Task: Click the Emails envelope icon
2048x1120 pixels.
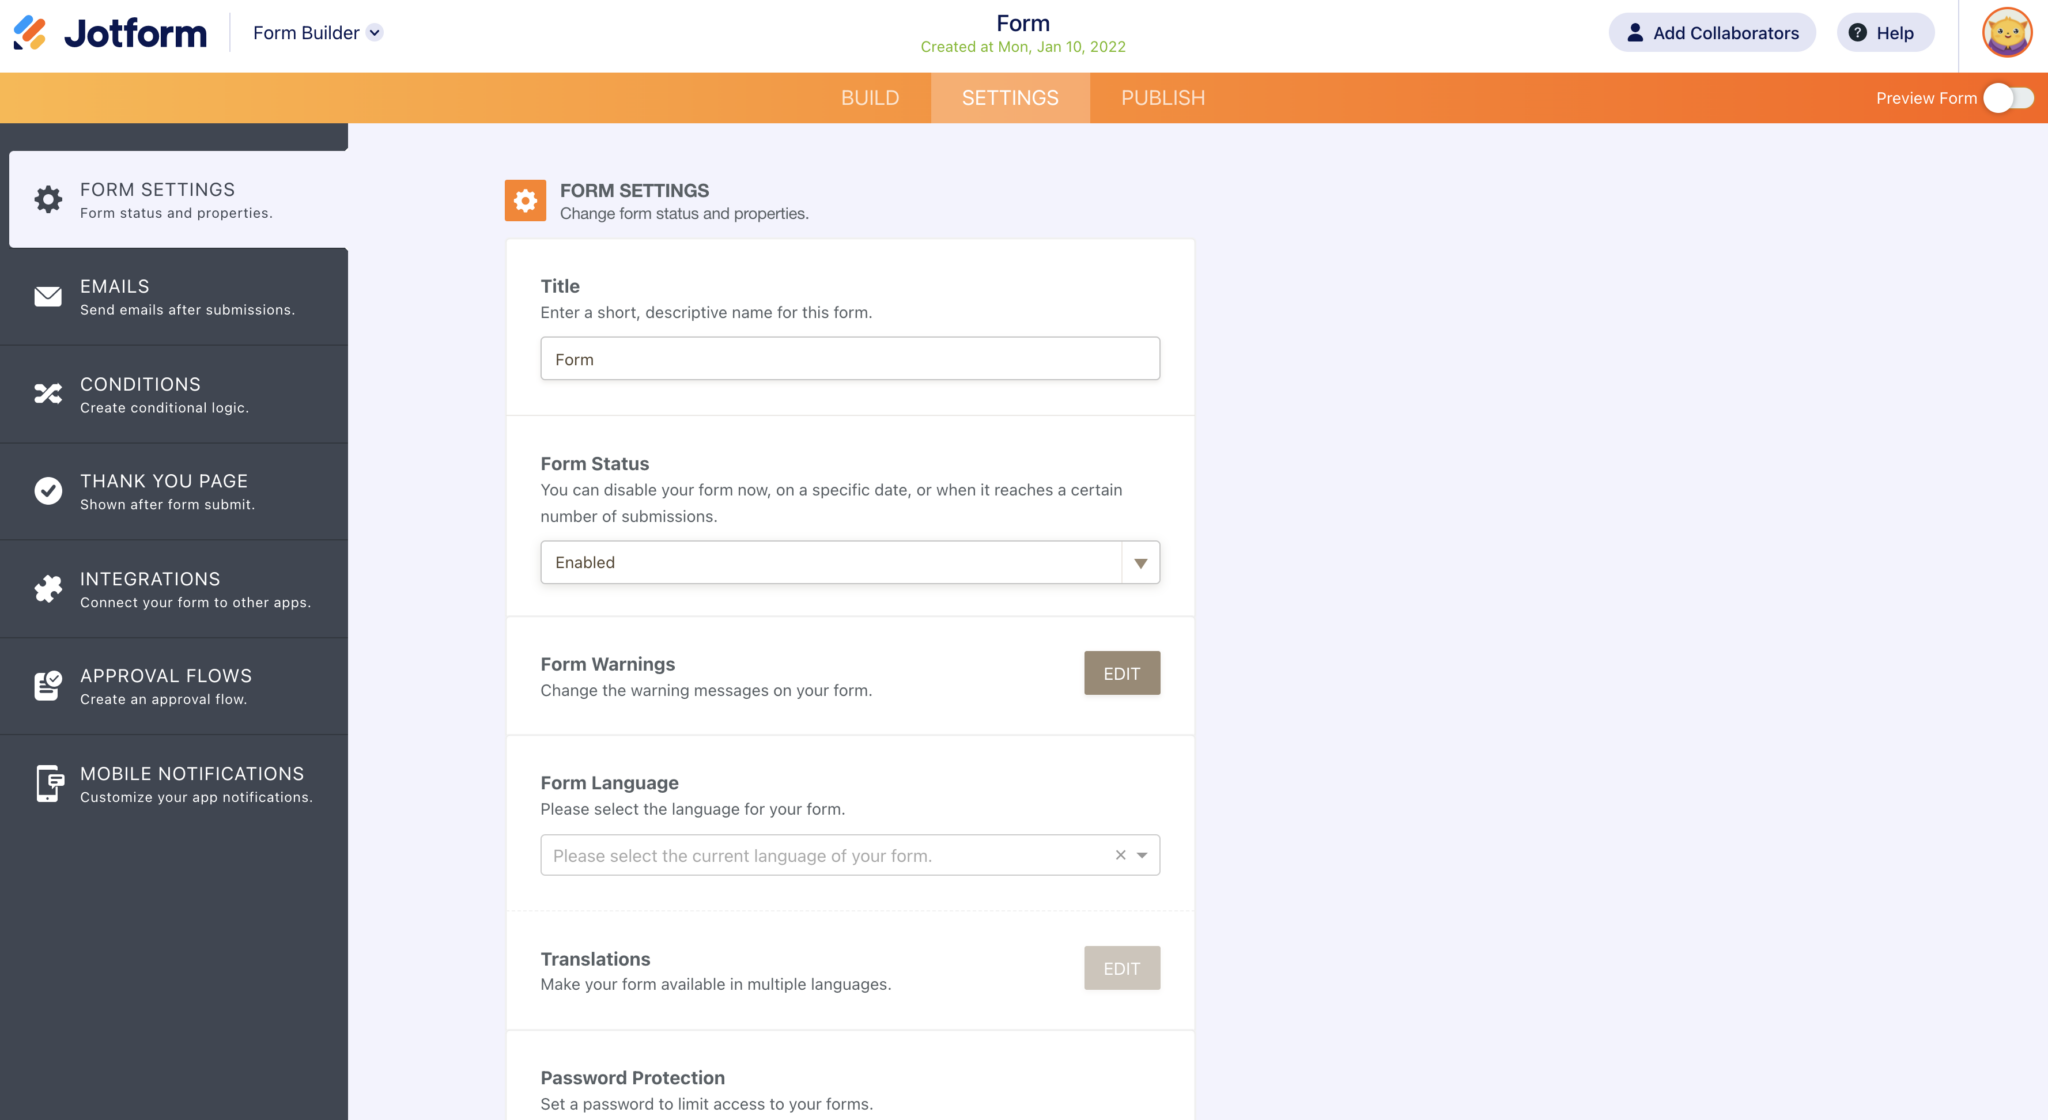Action: 48,296
